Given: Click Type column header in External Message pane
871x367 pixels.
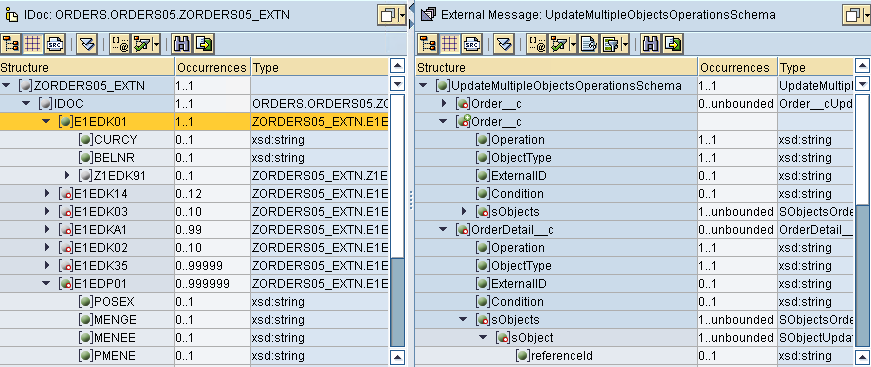Looking at the screenshot, I should coord(815,68).
